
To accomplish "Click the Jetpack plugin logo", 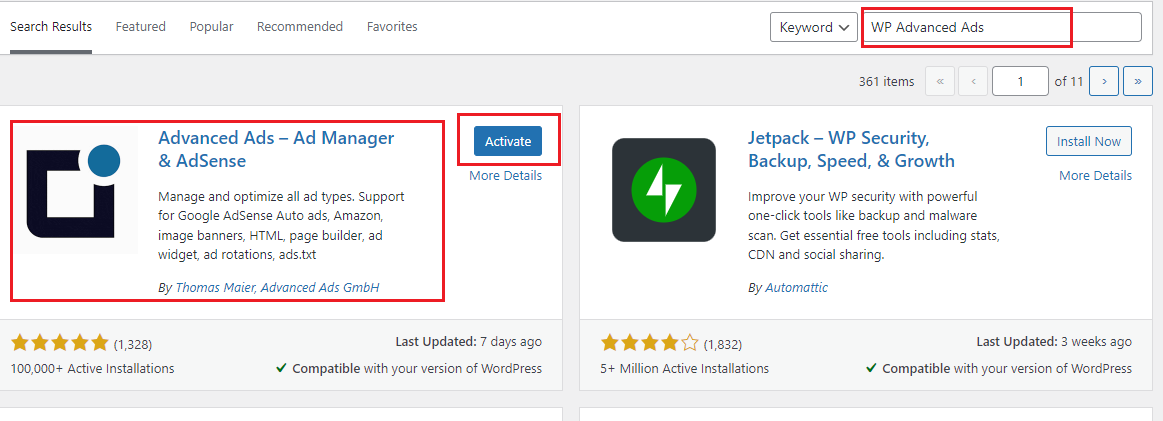I will tap(664, 190).
